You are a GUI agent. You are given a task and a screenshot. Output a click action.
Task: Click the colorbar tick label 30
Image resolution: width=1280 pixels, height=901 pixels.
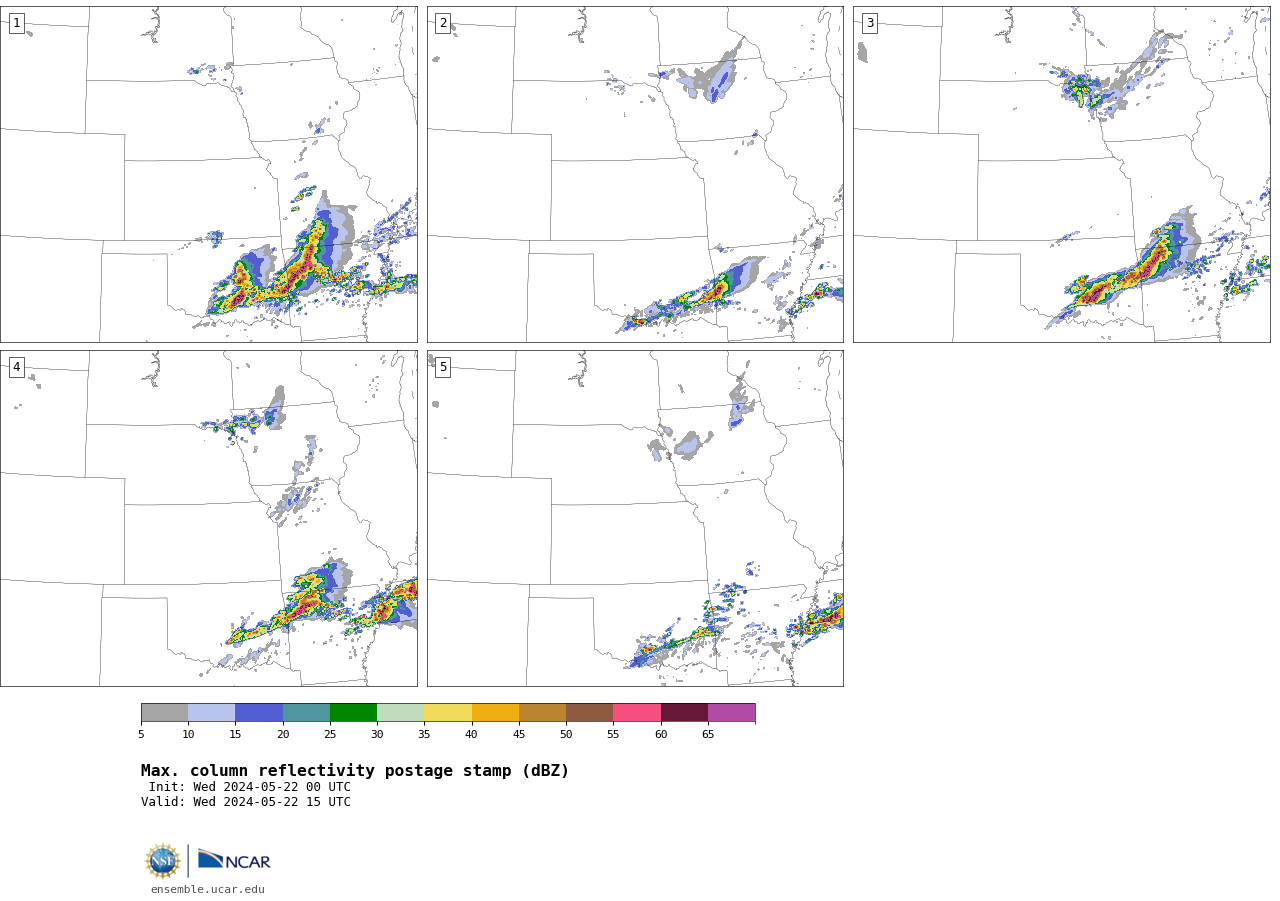(x=377, y=735)
